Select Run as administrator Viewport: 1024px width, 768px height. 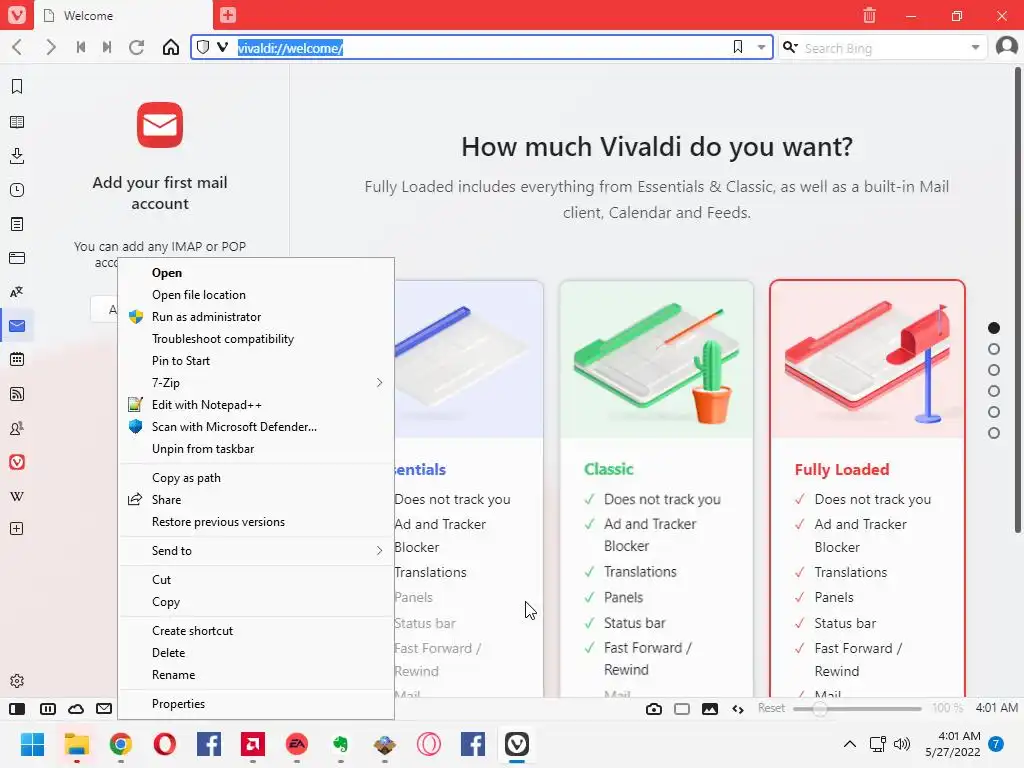pos(256,317)
